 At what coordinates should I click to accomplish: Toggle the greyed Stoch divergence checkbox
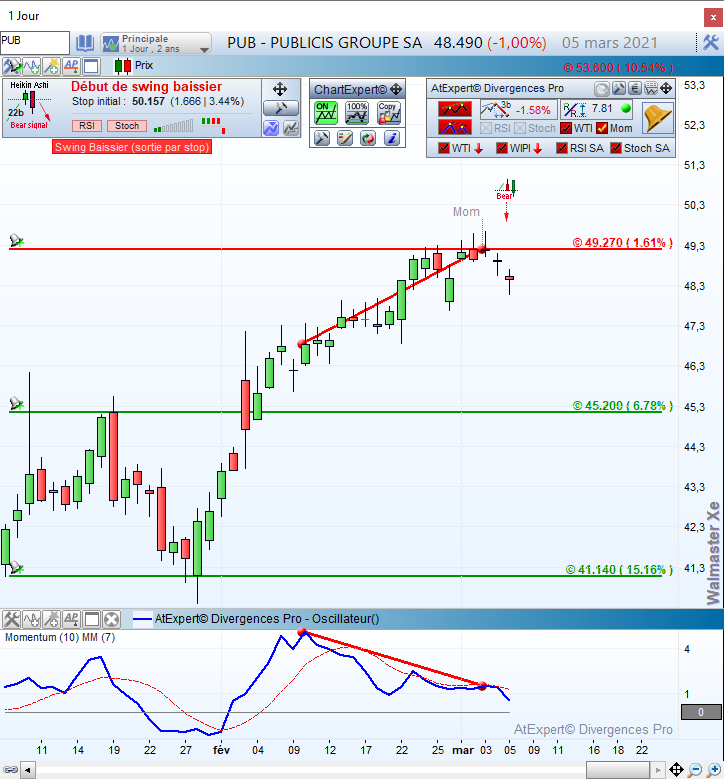point(520,128)
